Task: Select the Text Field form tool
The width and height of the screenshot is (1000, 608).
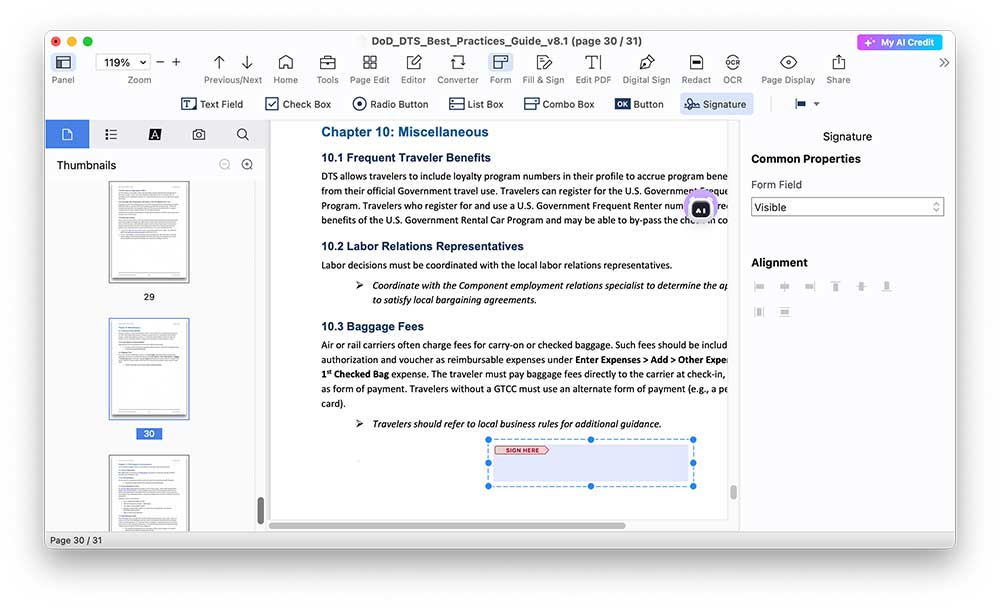Action: pyautogui.click(x=212, y=104)
